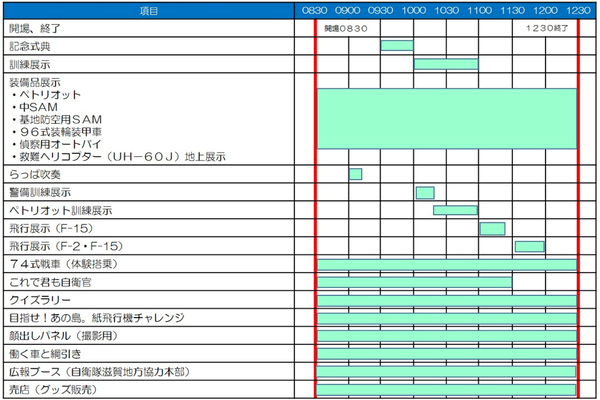The height and width of the screenshot is (400, 600).
Task: Click the 飛行展示 (F-15) row label
Action: click(x=51, y=228)
